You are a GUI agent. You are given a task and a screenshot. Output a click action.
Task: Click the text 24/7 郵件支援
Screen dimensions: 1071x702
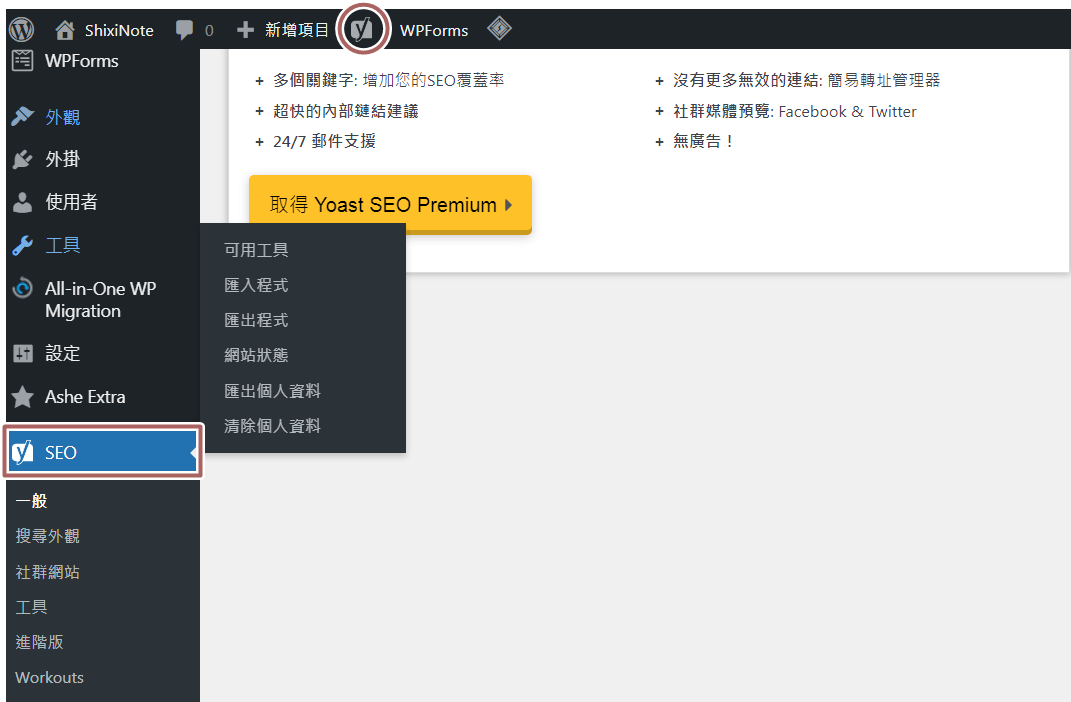324,141
